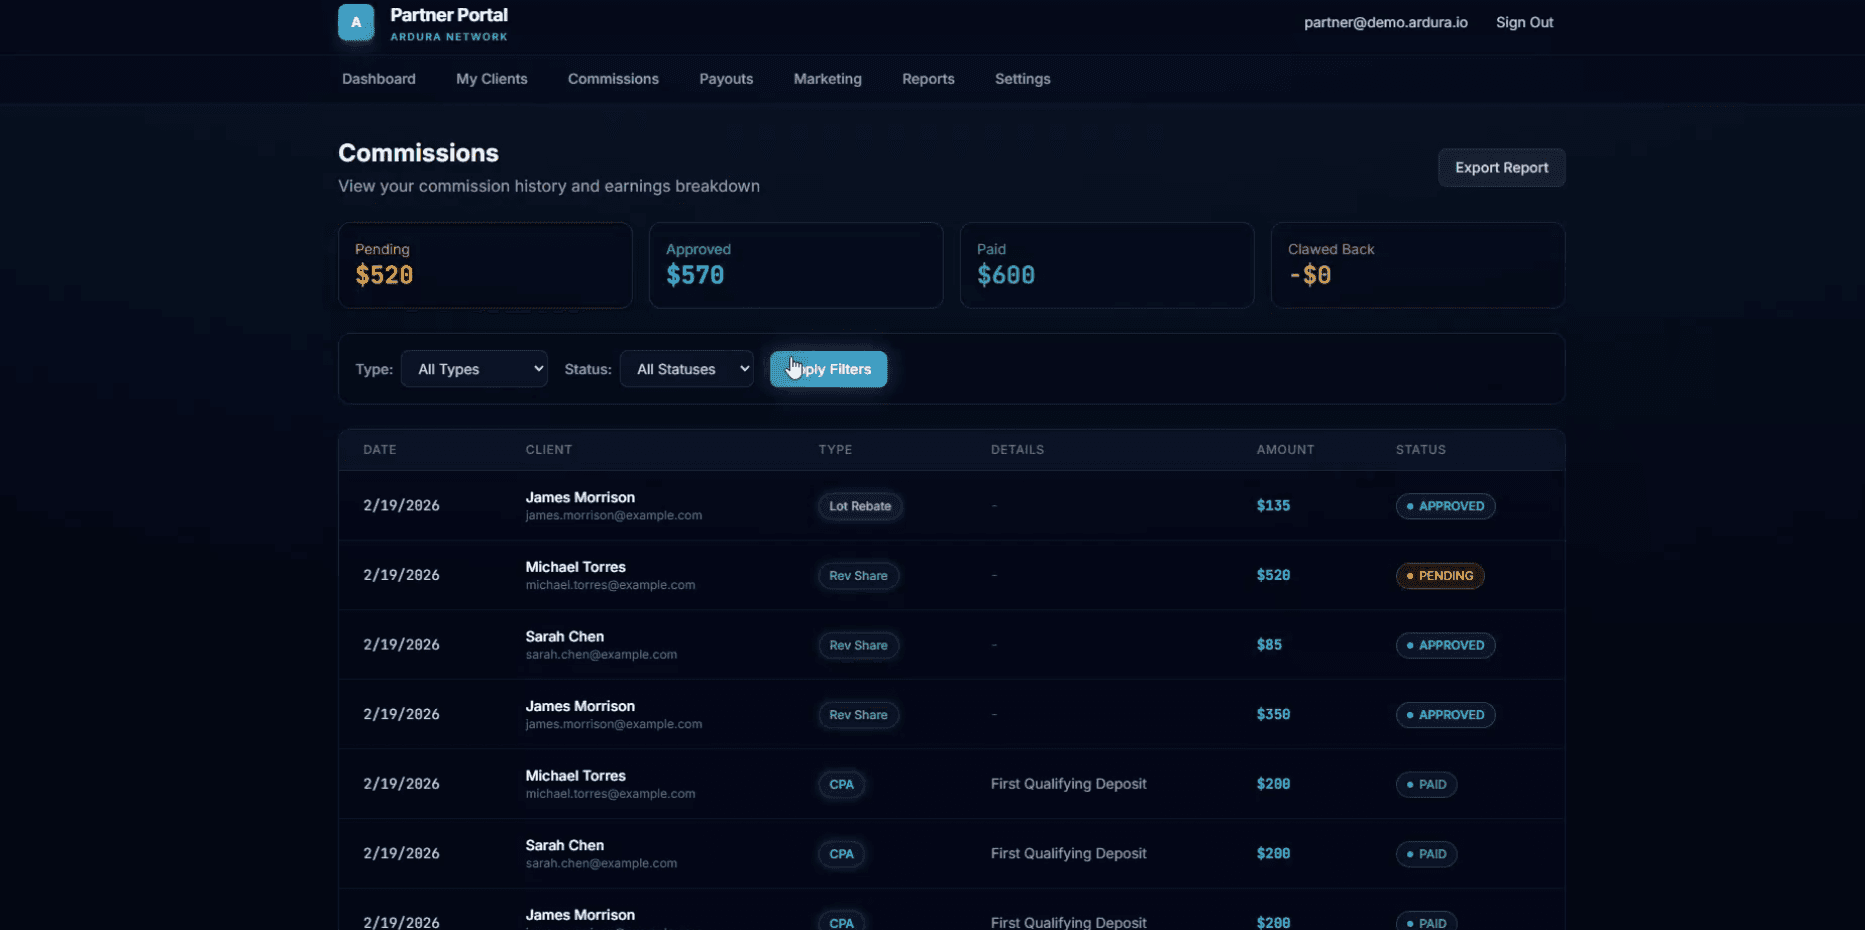Image resolution: width=1865 pixels, height=930 pixels.
Task: Click sarah.chen@example.com in Rev Share row
Action: coord(601,655)
